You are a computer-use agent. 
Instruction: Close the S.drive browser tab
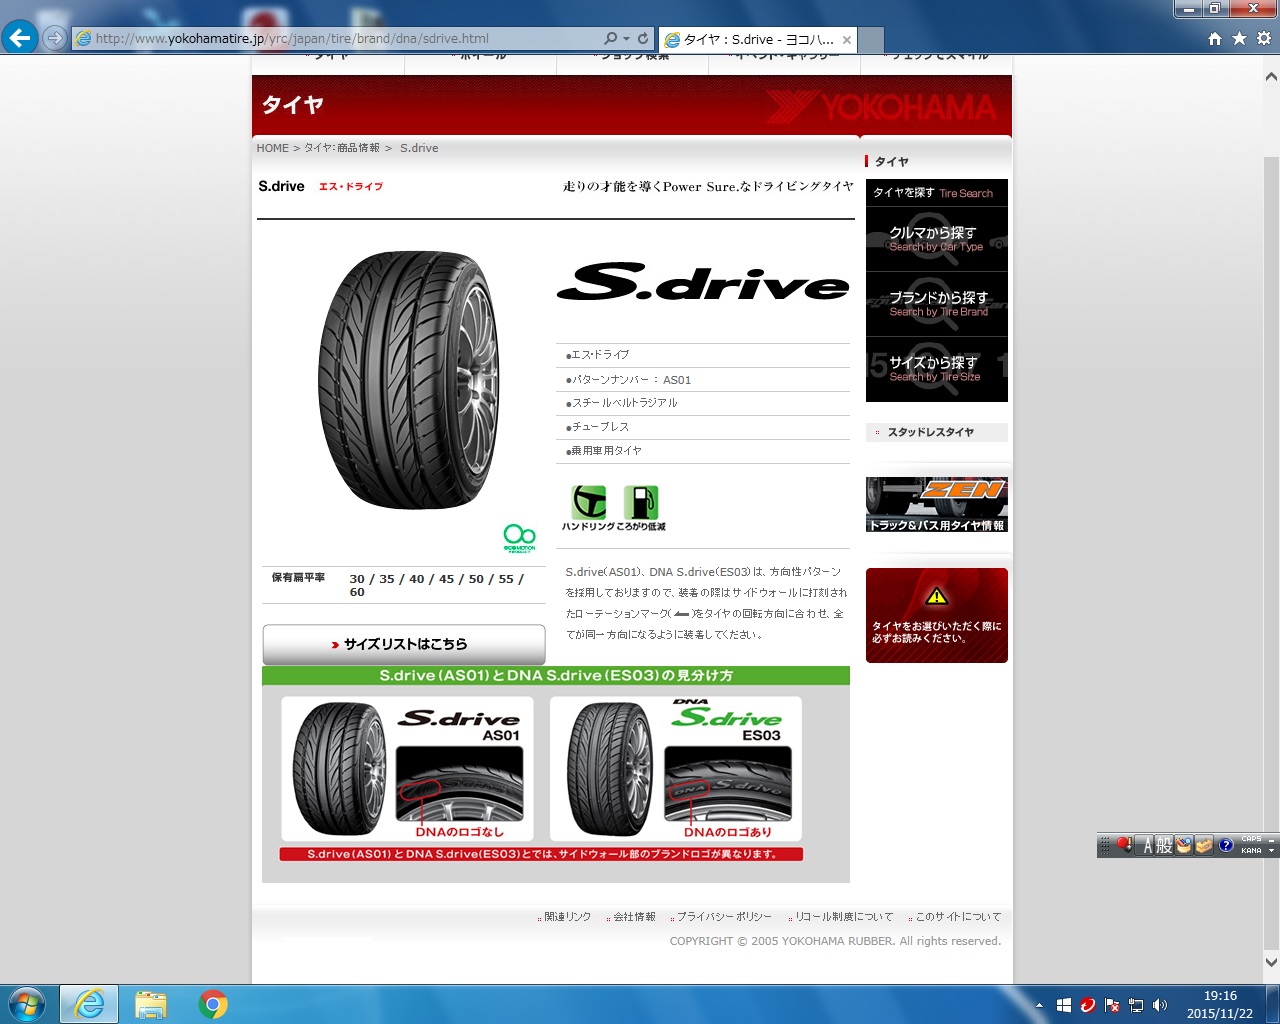pyautogui.click(x=847, y=40)
